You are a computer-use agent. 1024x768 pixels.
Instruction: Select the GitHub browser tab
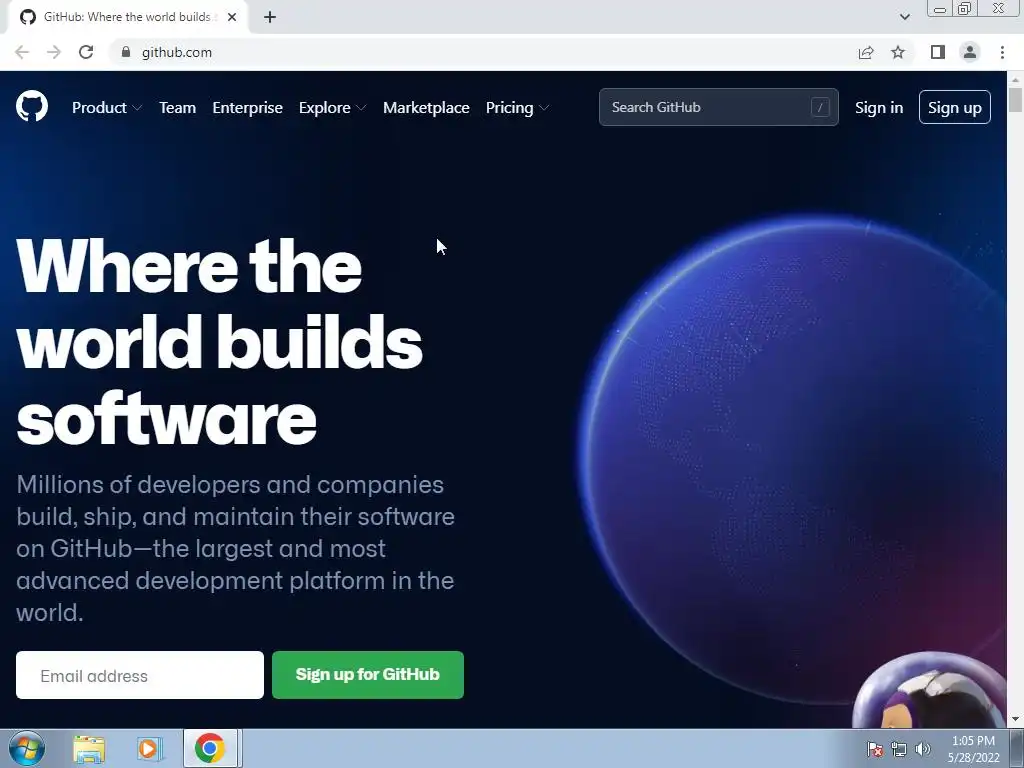(x=127, y=17)
